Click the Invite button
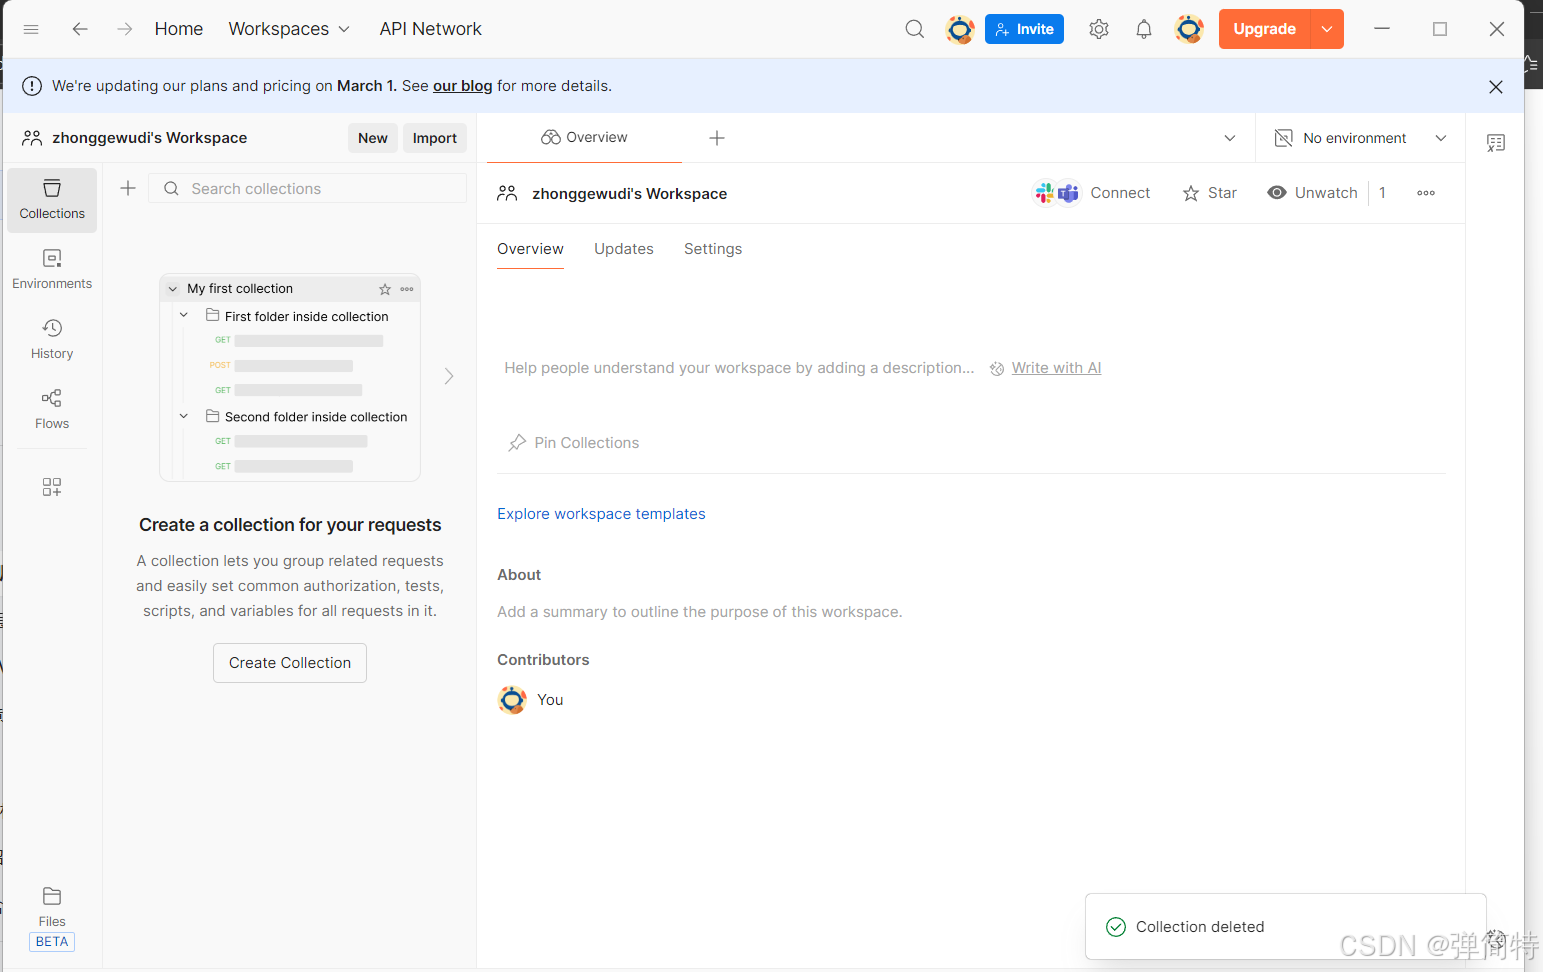This screenshot has height=972, width=1543. click(1024, 29)
